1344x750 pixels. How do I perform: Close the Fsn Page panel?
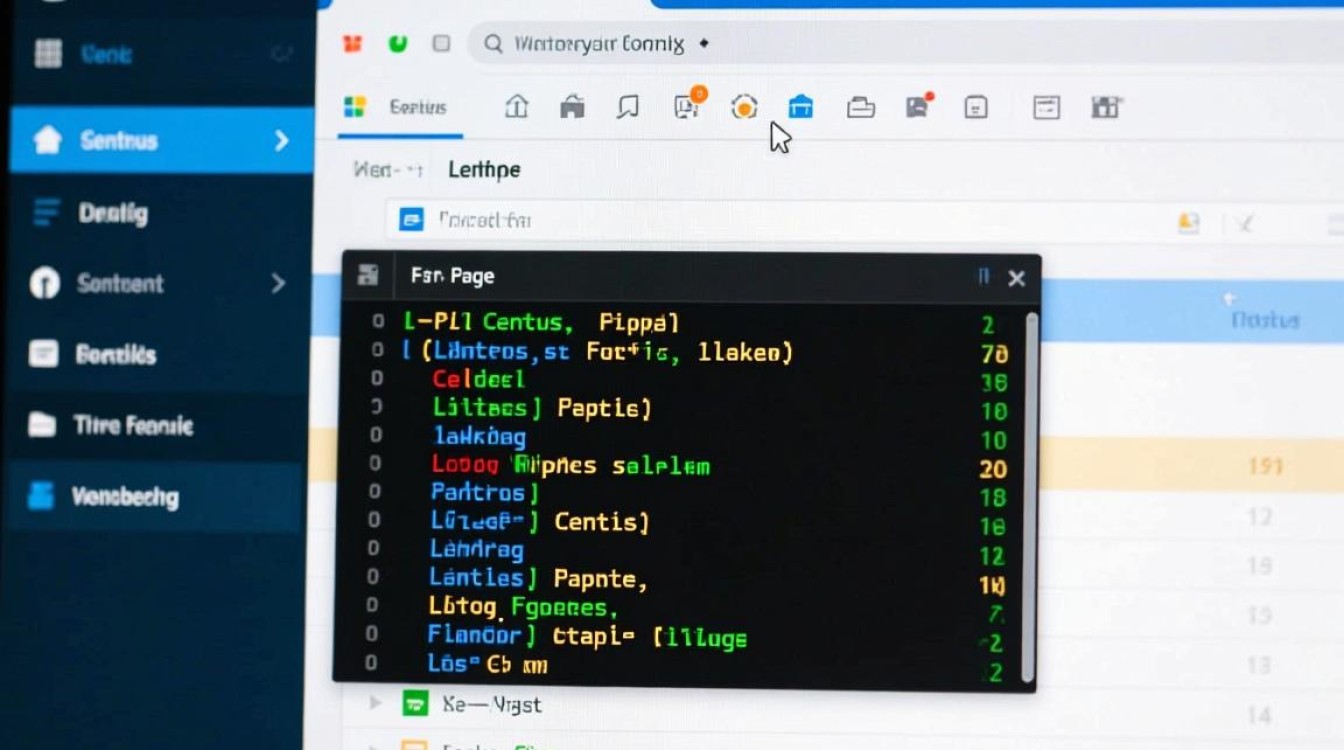tap(1016, 279)
